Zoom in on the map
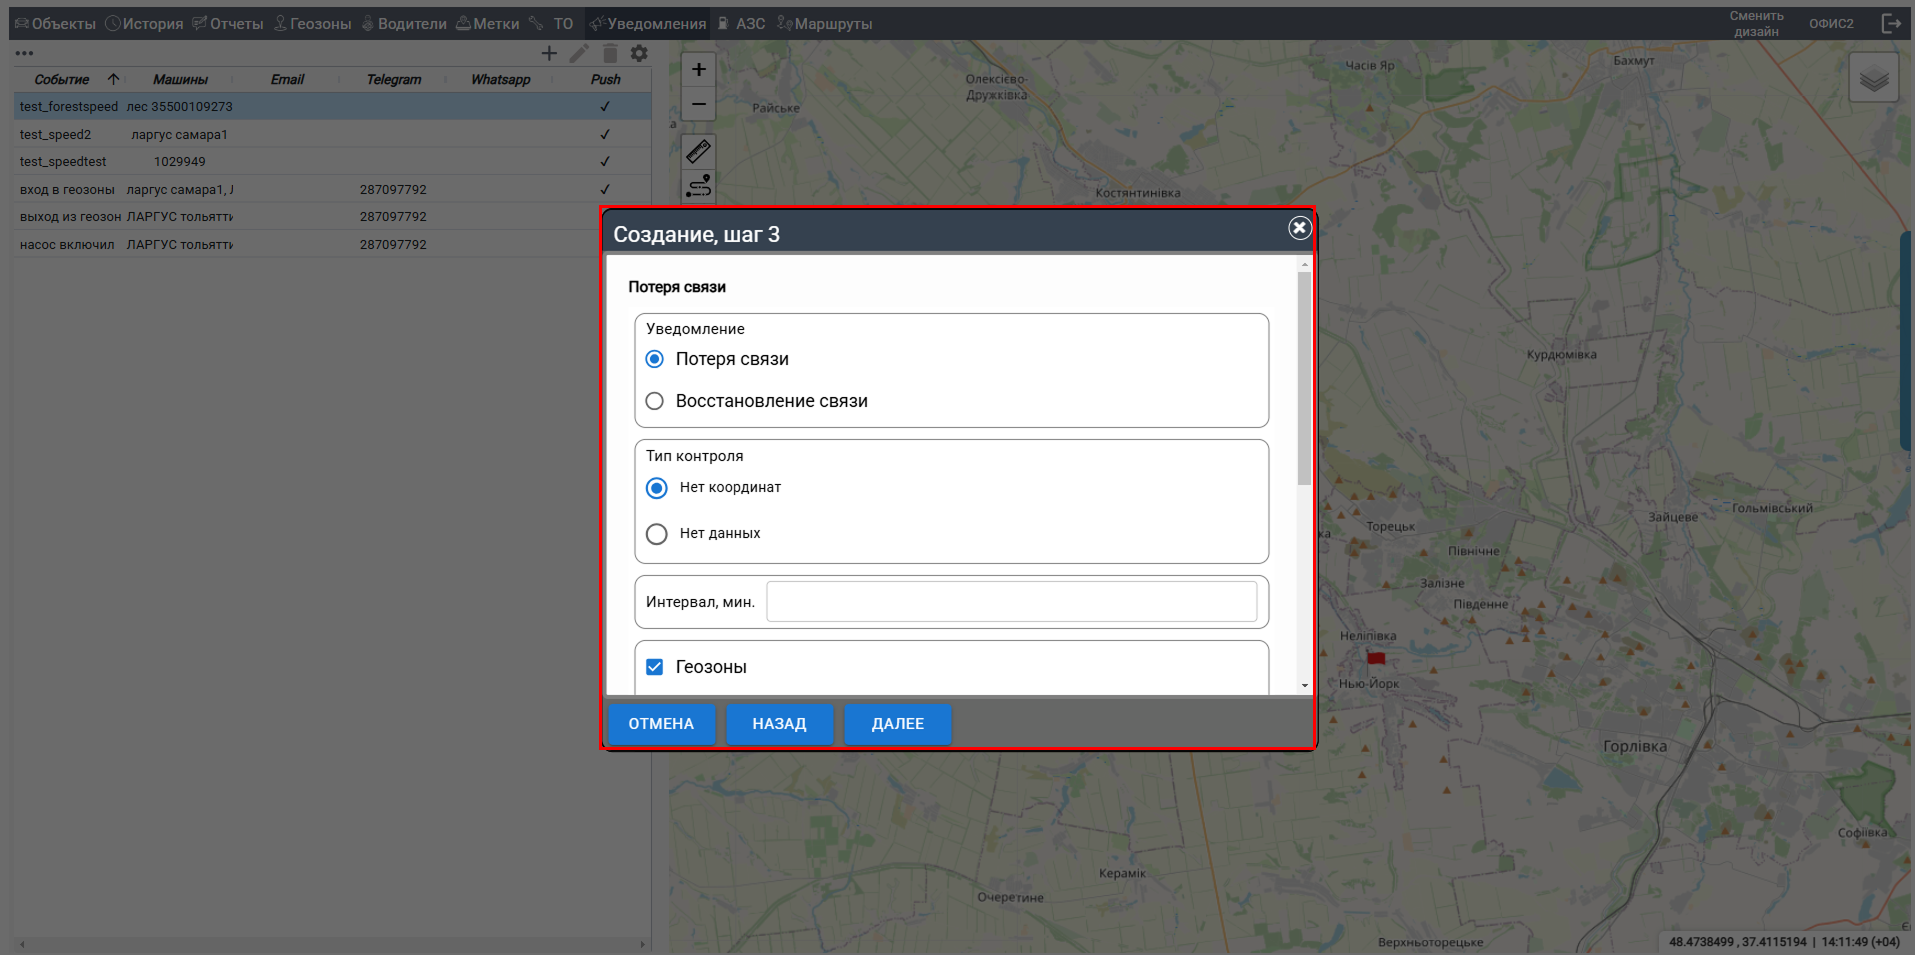 point(699,69)
